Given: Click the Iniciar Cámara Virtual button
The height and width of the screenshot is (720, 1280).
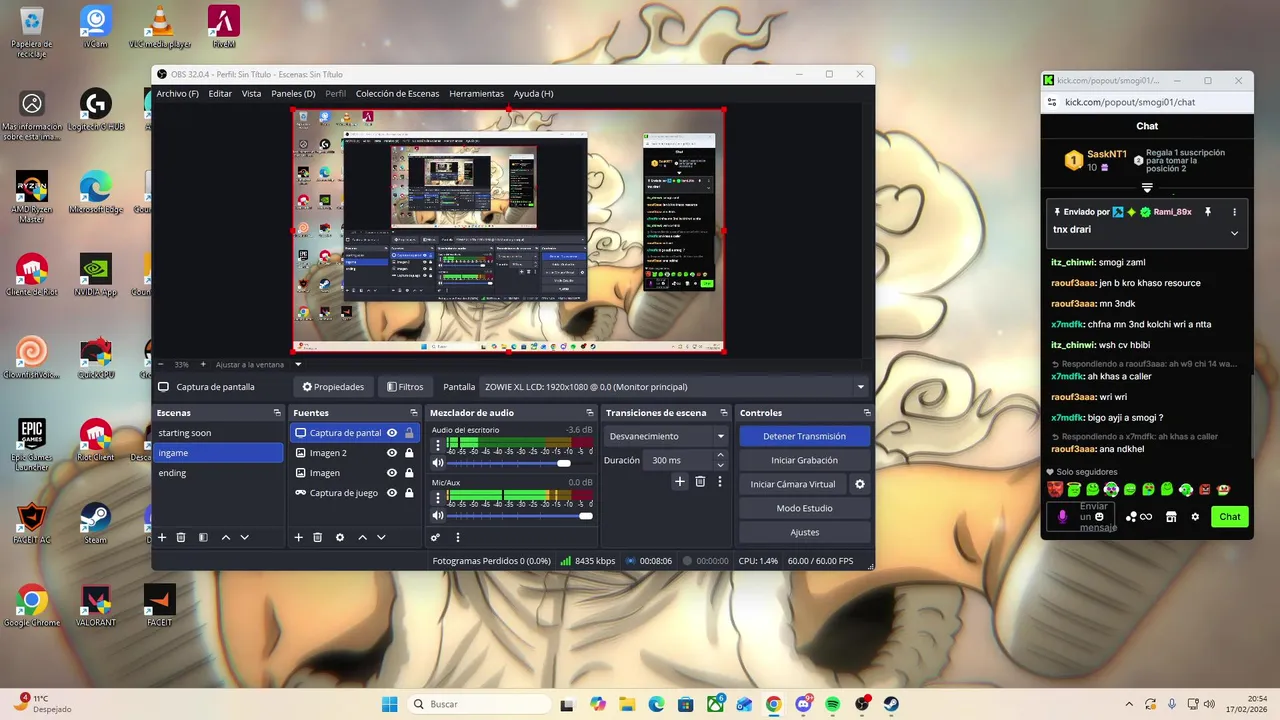Looking at the screenshot, I should (x=793, y=484).
